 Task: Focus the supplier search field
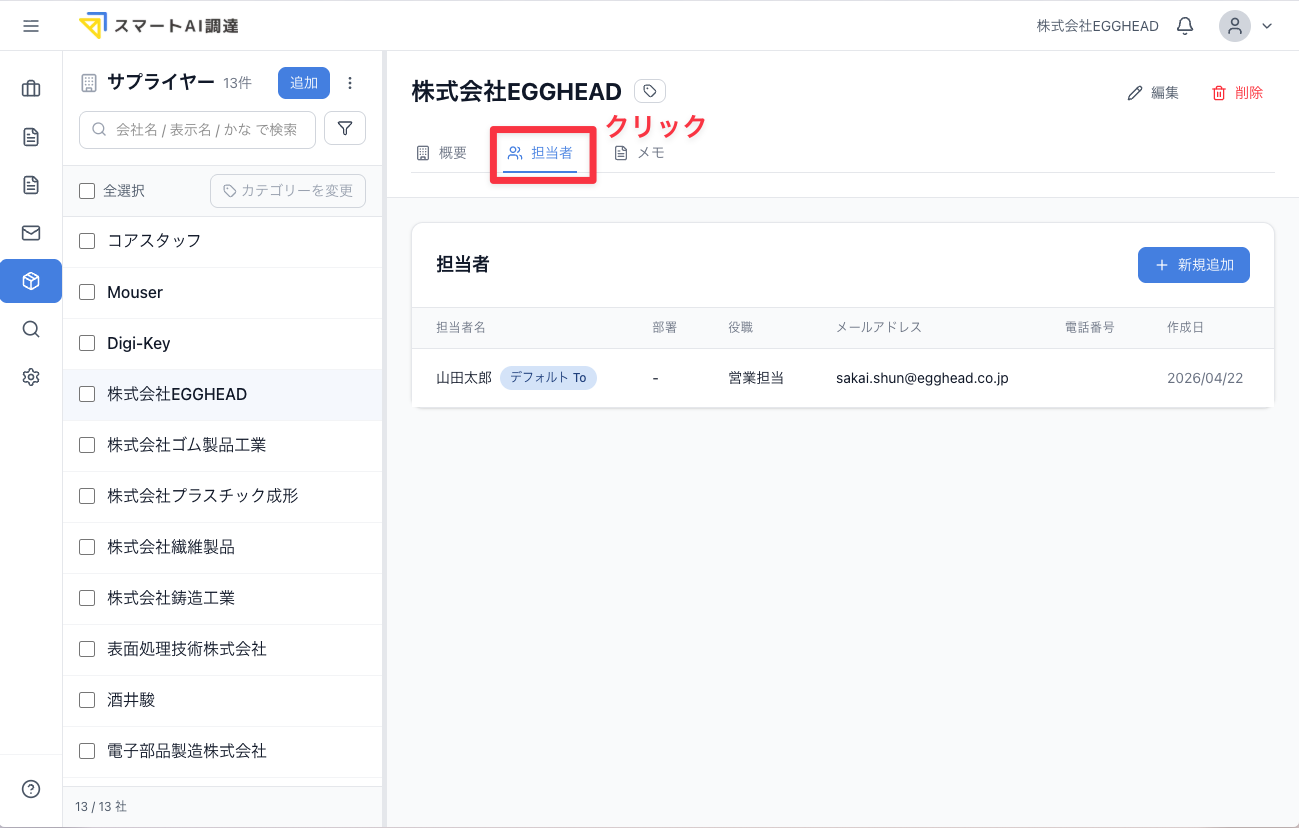pos(197,129)
